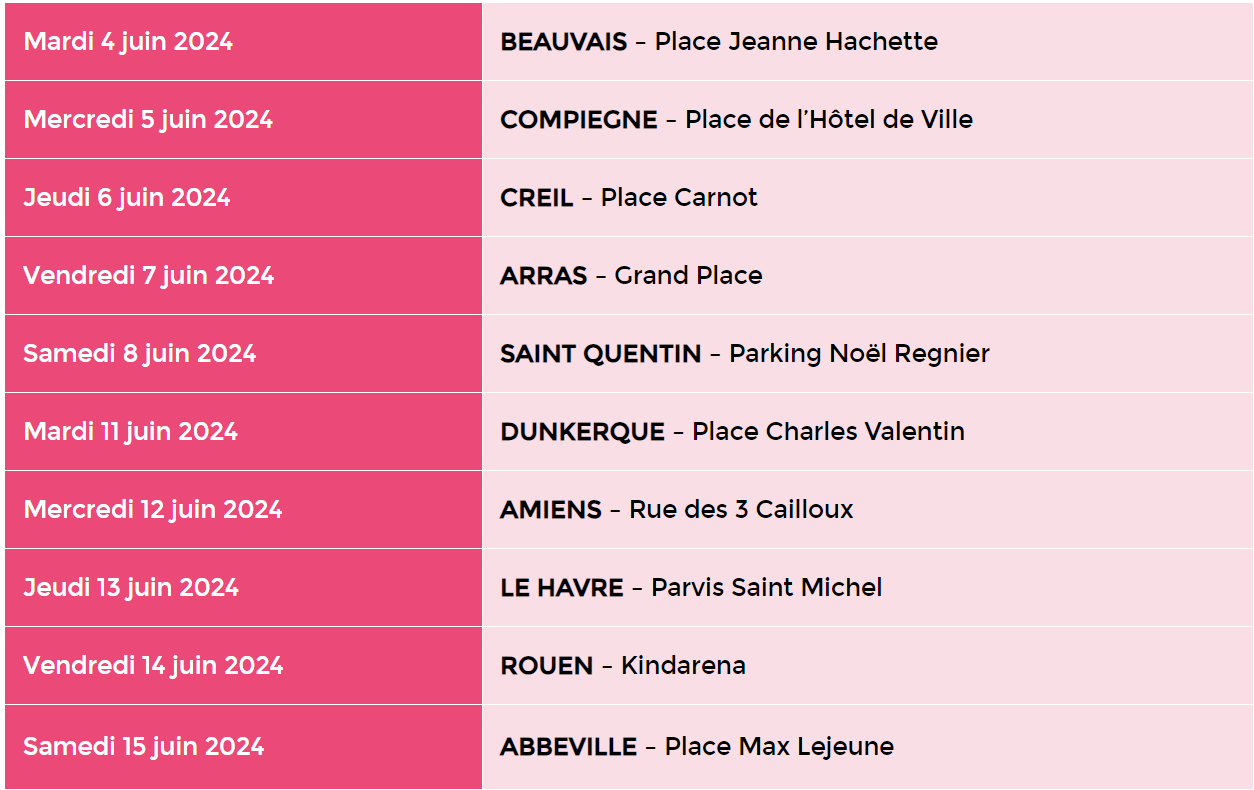Image resolution: width=1254 pixels, height=790 pixels.
Task: Click Vendredi 14 juin 2024 date
Action: click(153, 666)
